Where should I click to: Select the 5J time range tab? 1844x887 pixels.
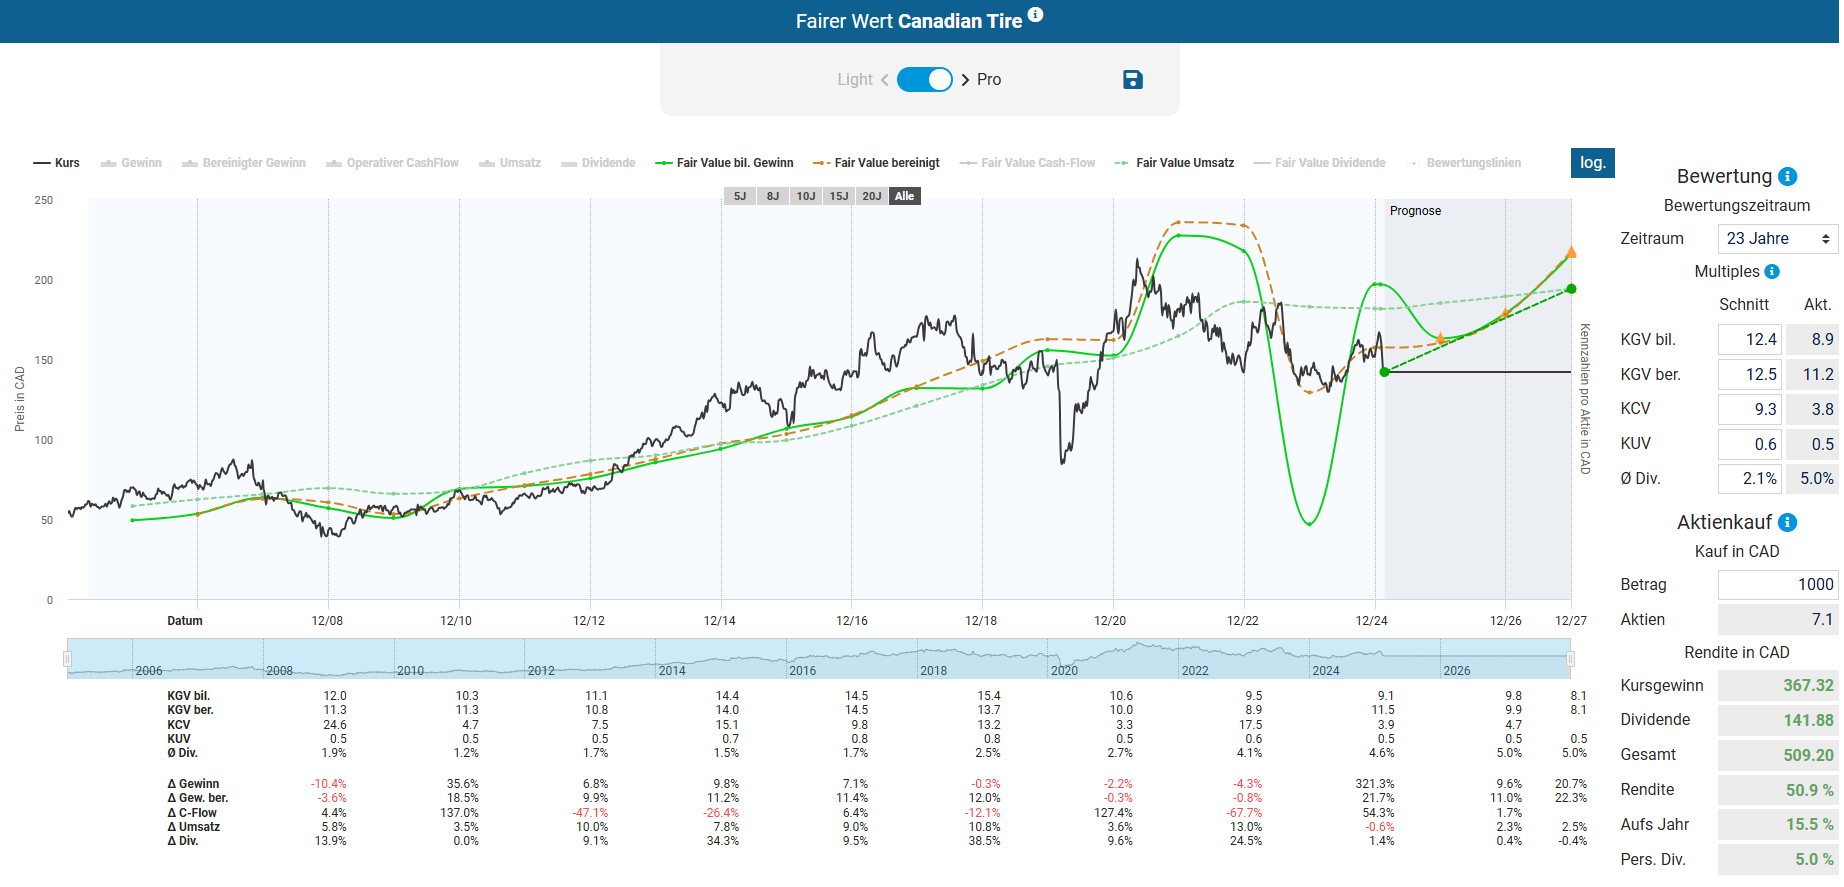coord(740,196)
